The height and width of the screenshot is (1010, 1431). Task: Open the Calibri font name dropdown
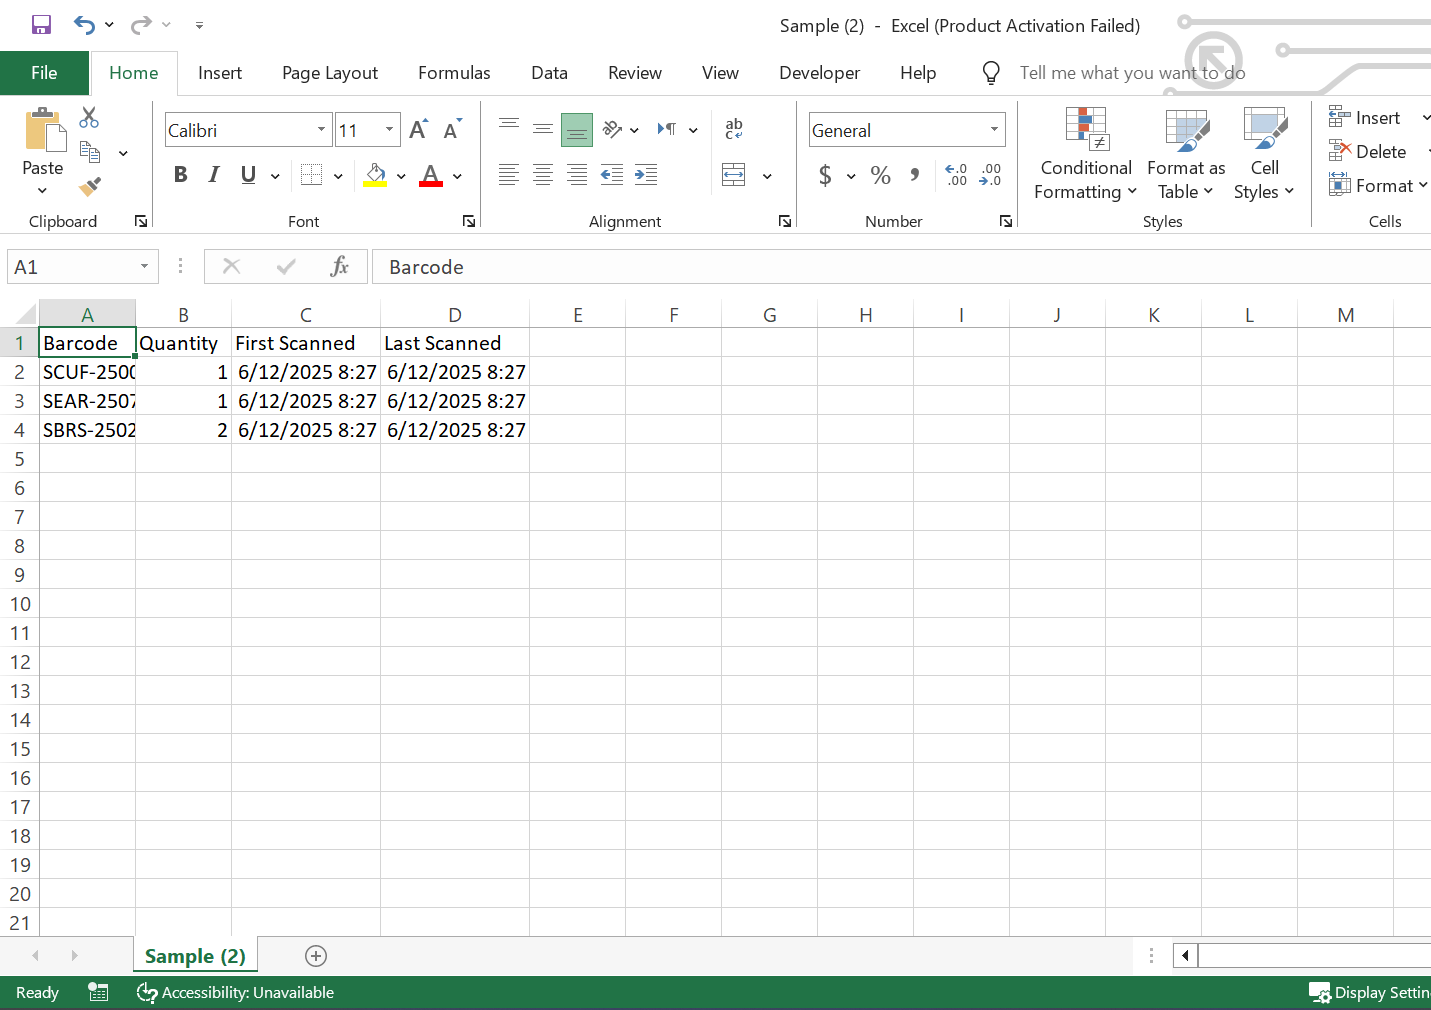(321, 130)
